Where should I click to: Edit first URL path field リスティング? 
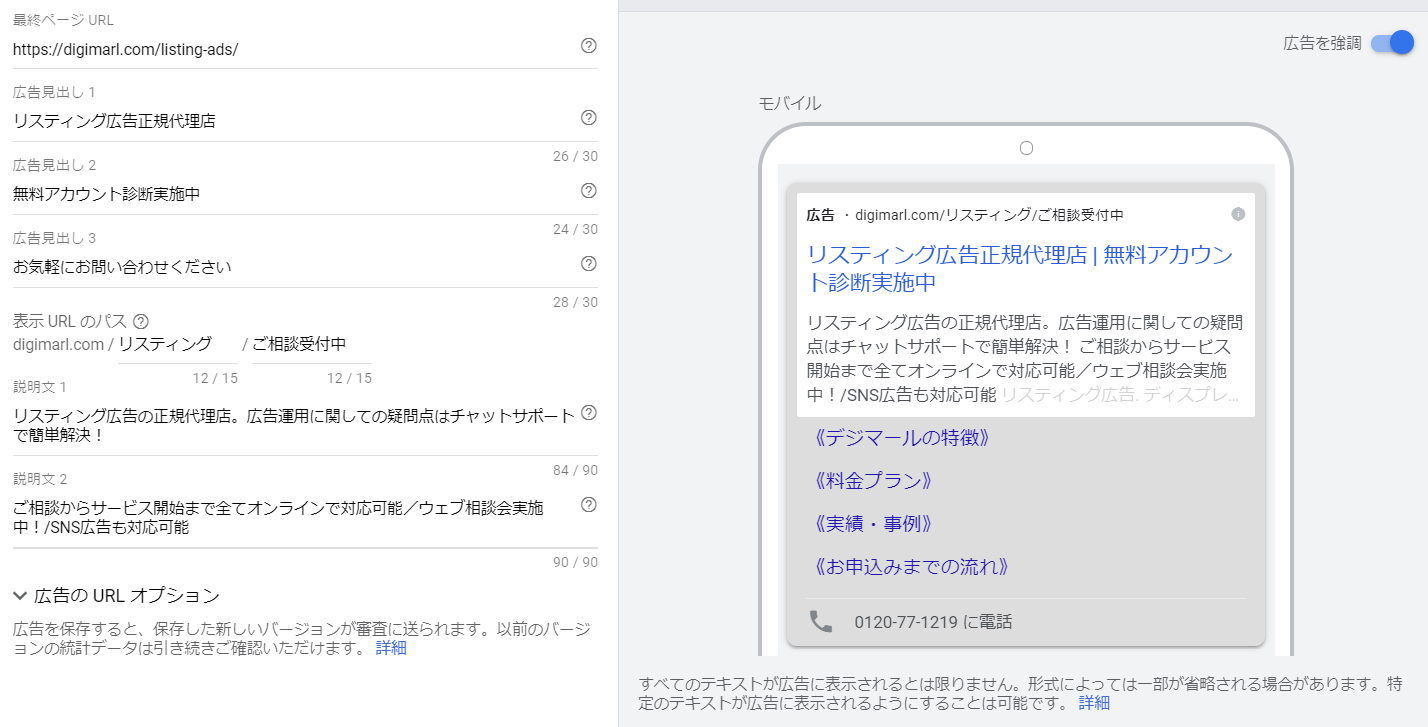177,344
